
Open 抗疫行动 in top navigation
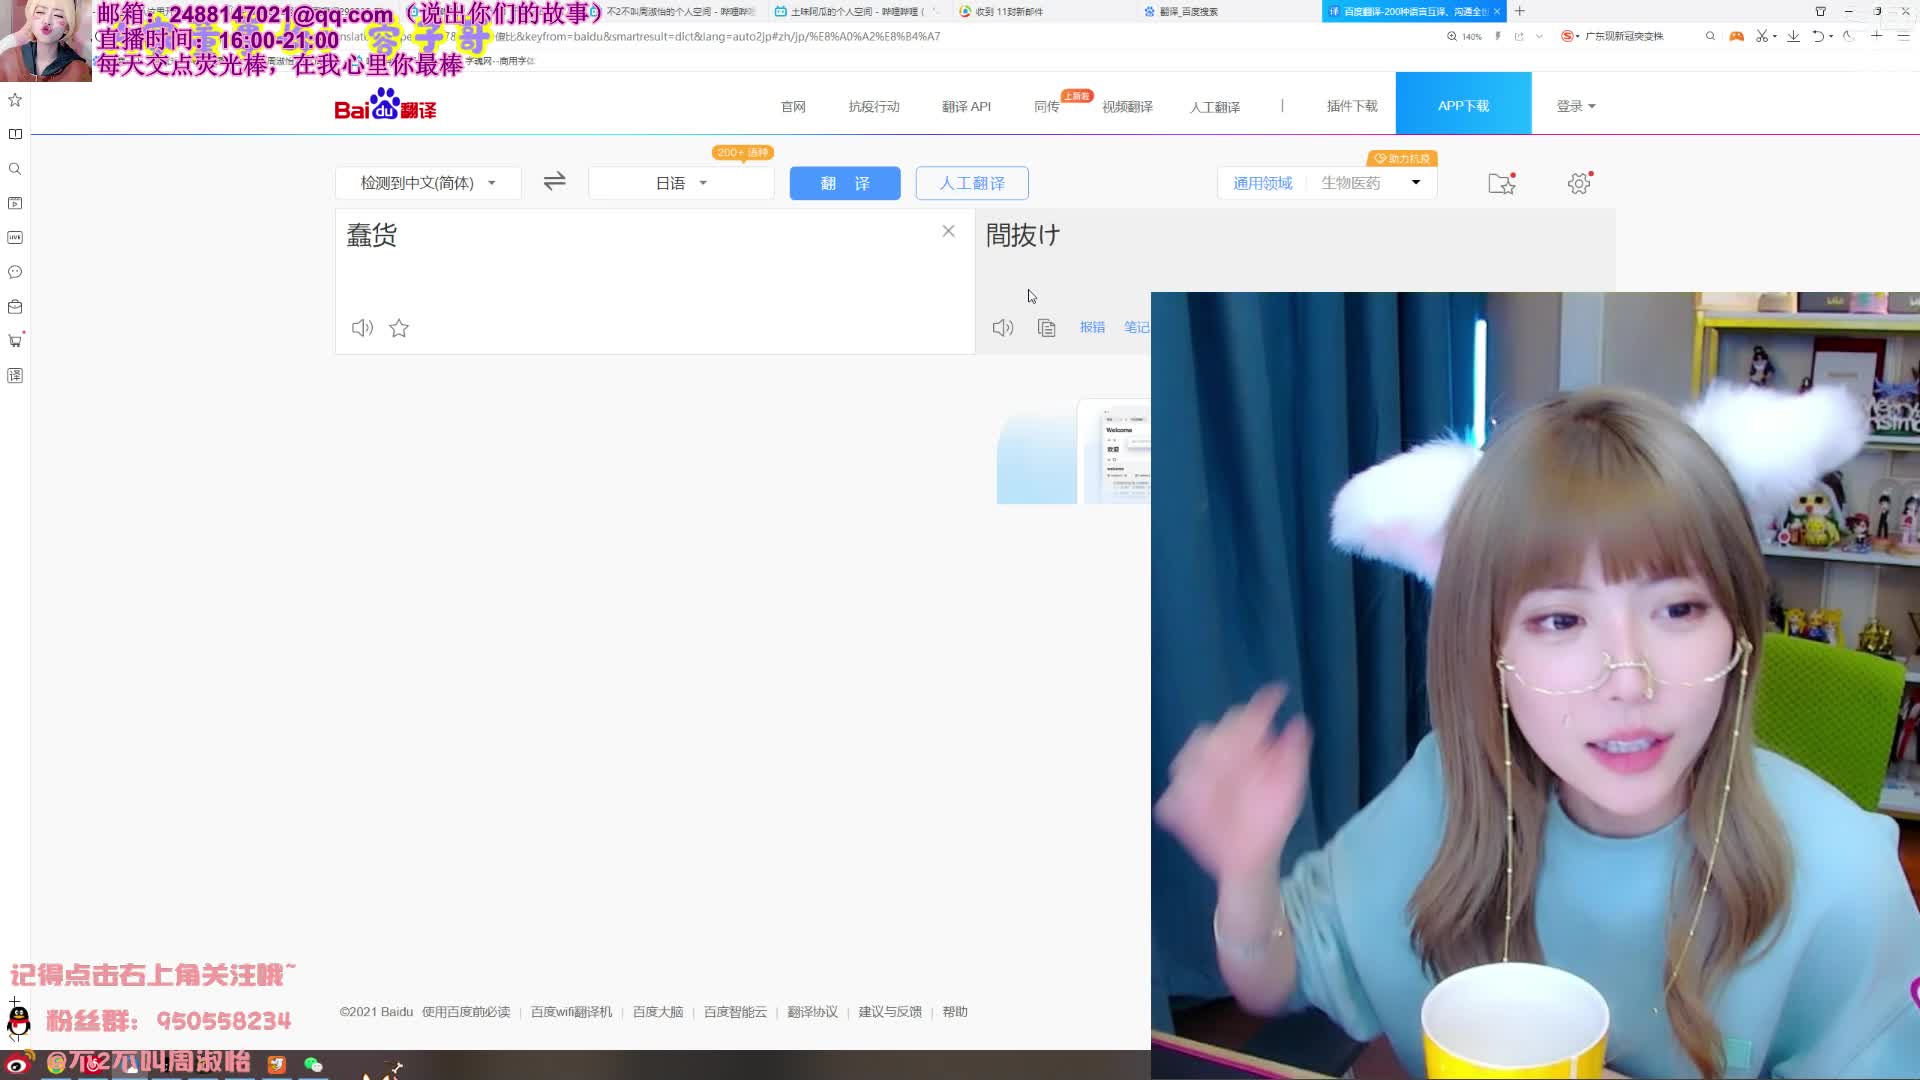point(874,106)
